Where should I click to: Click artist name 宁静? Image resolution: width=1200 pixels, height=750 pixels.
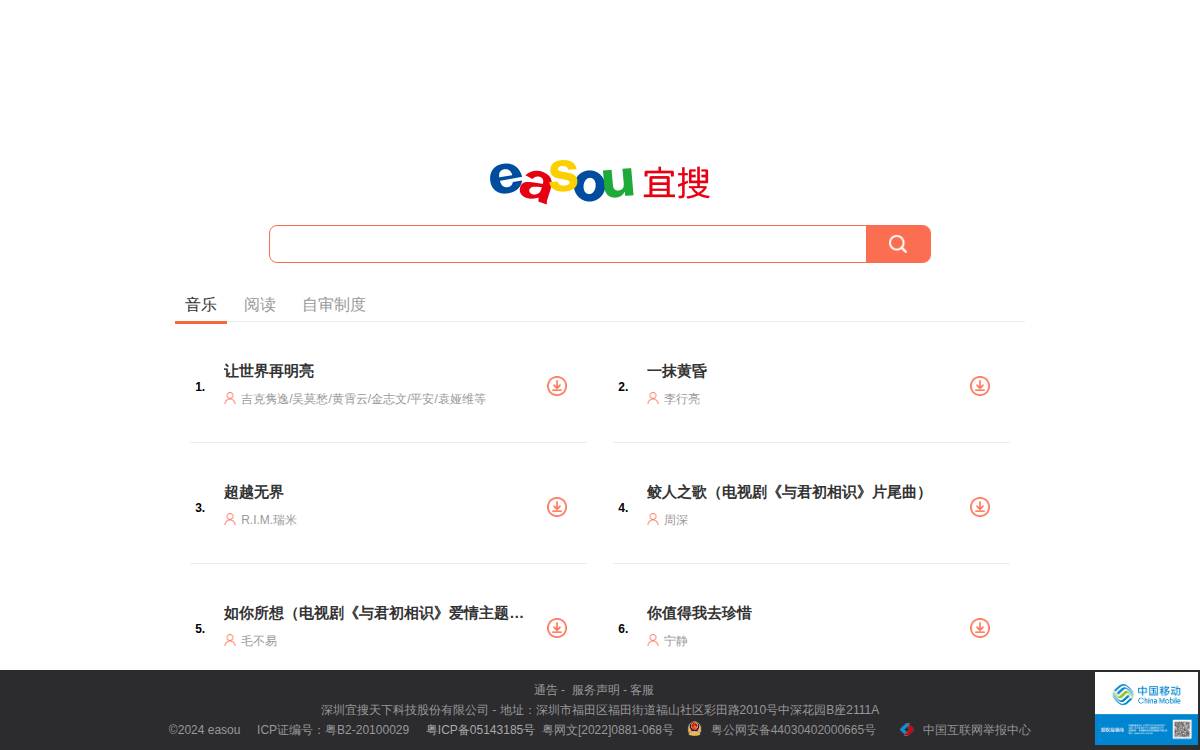point(676,641)
